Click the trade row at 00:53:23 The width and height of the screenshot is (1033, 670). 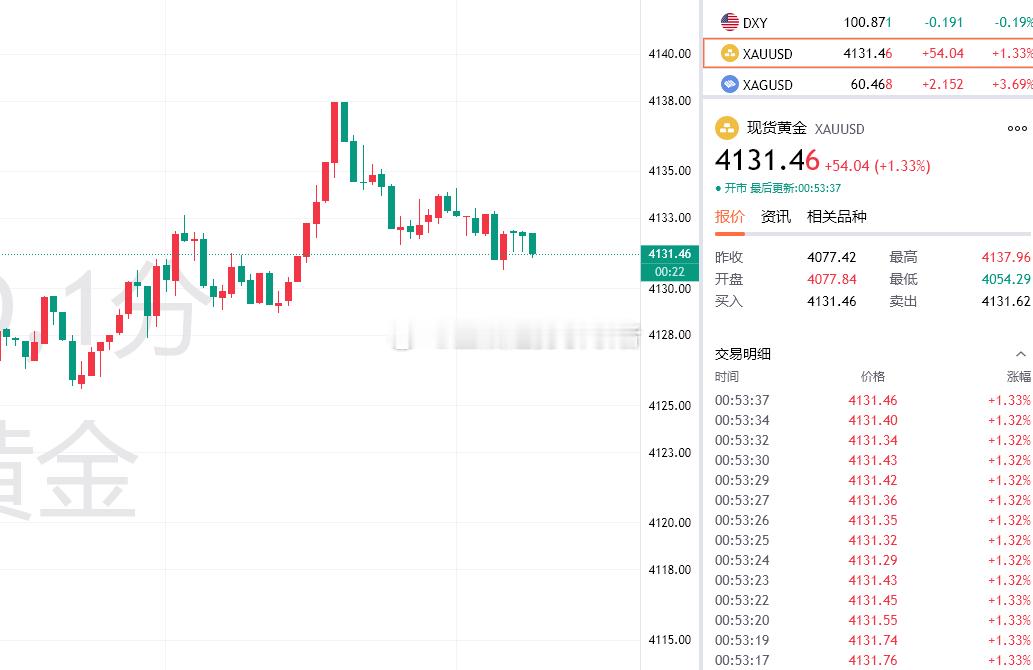coord(873,580)
